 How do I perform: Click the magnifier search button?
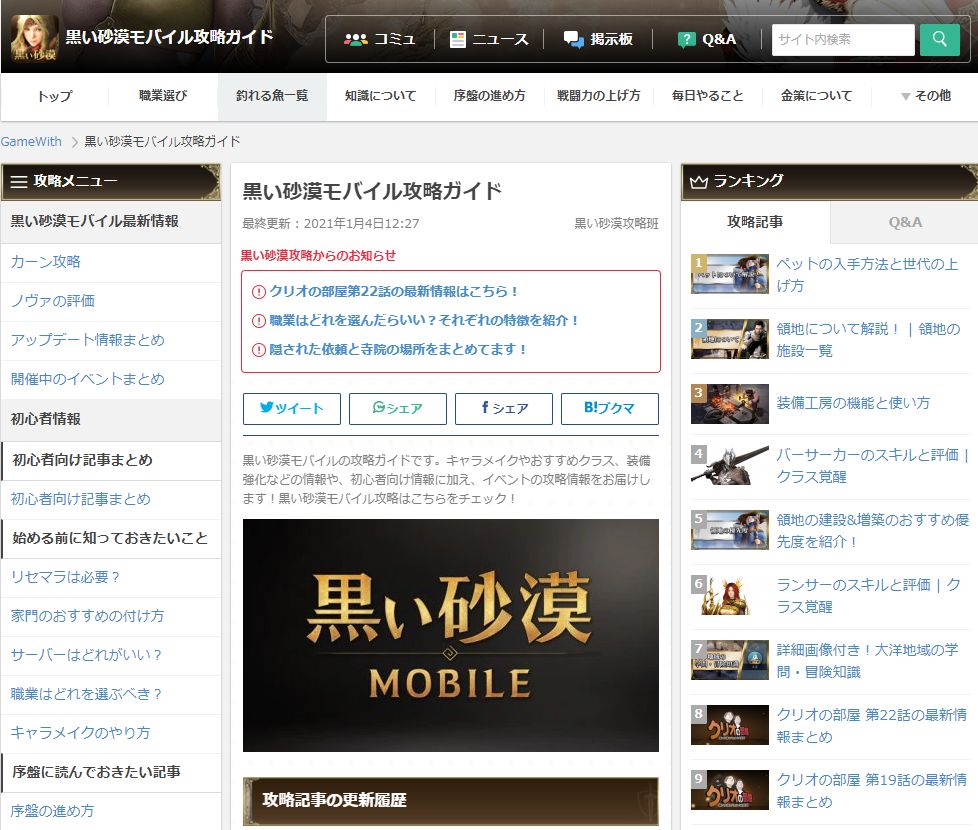coord(939,40)
